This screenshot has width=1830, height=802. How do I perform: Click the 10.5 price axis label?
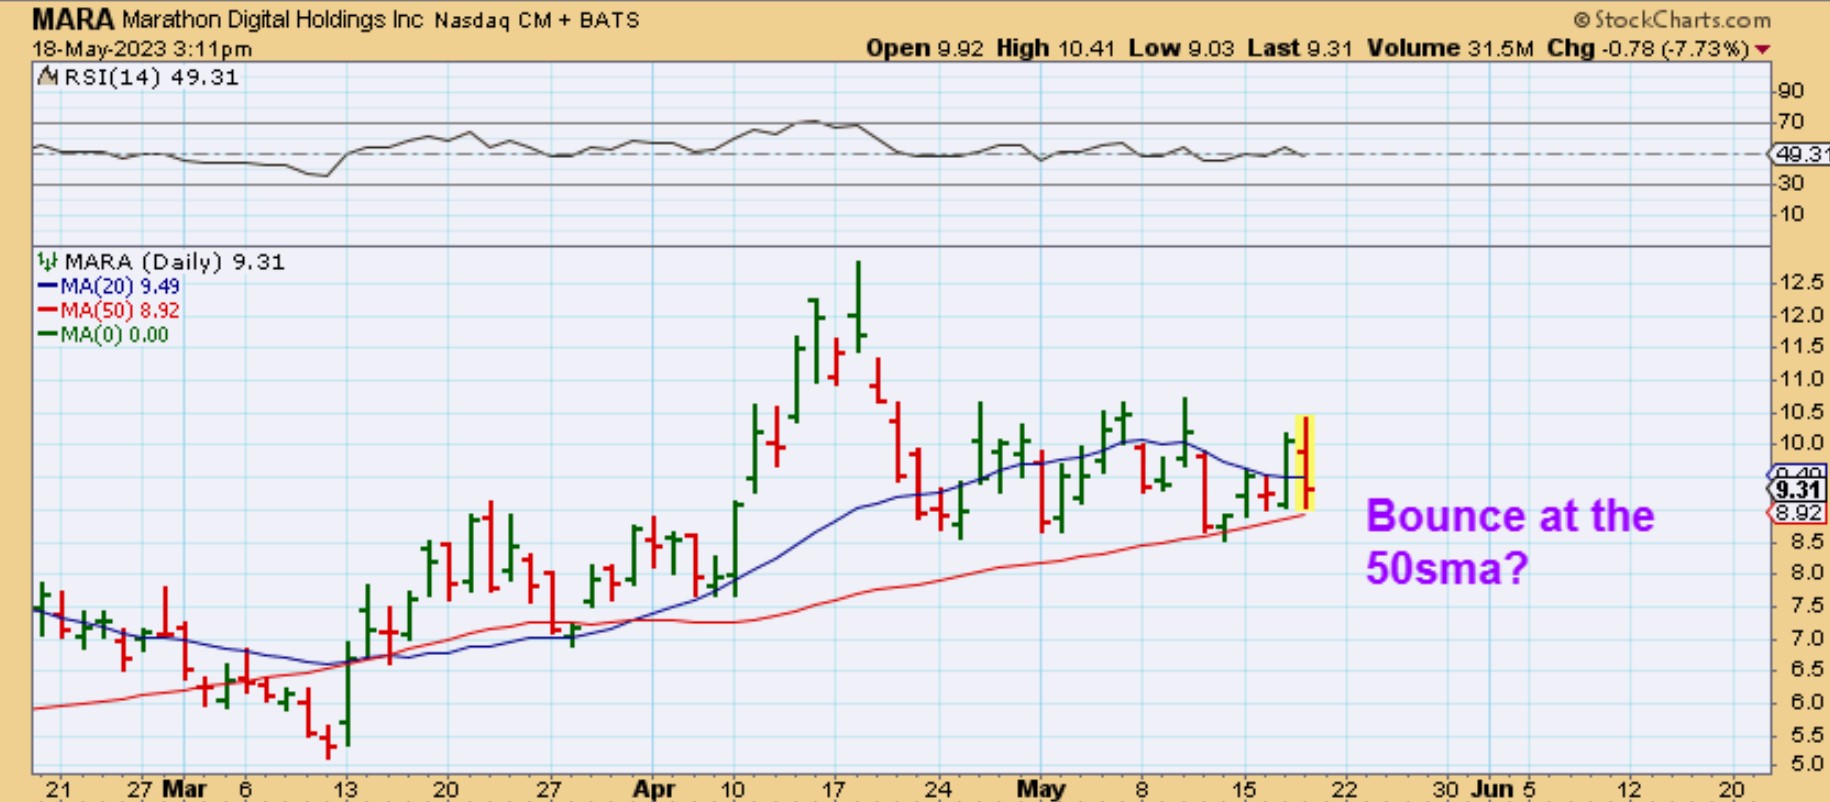tap(1801, 411)
